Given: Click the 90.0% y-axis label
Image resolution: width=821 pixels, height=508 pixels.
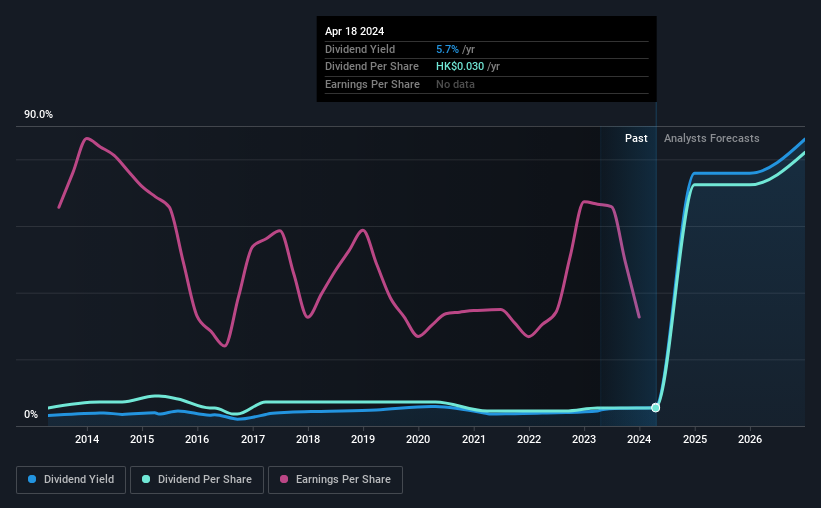Looking at the screenshot, I should point(38,115).
